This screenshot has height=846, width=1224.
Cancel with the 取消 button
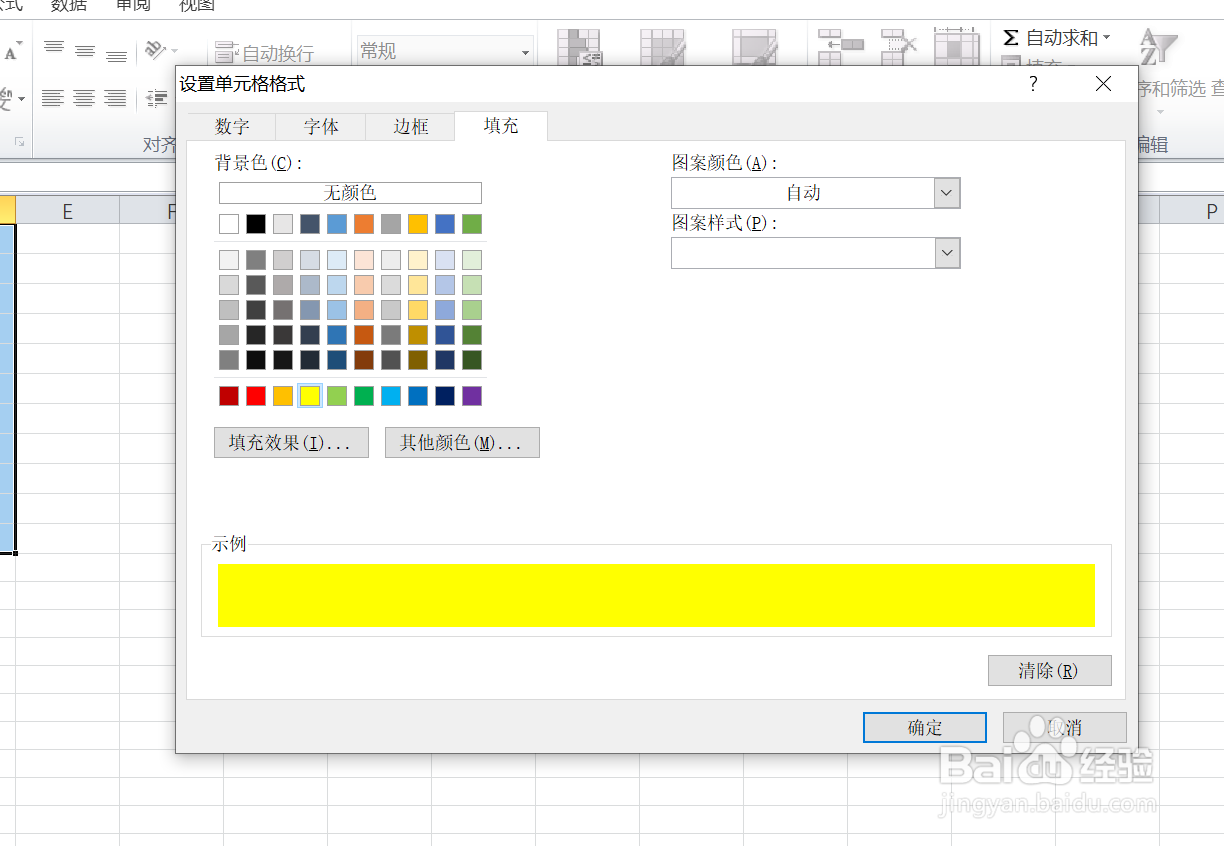coord(1065,728)
